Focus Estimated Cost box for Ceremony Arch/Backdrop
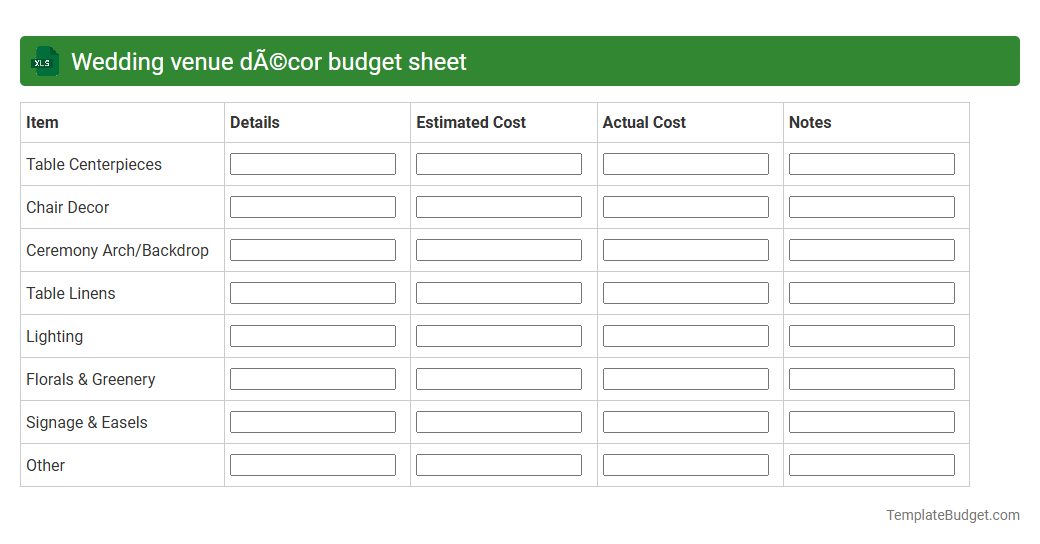 [499, 250]
